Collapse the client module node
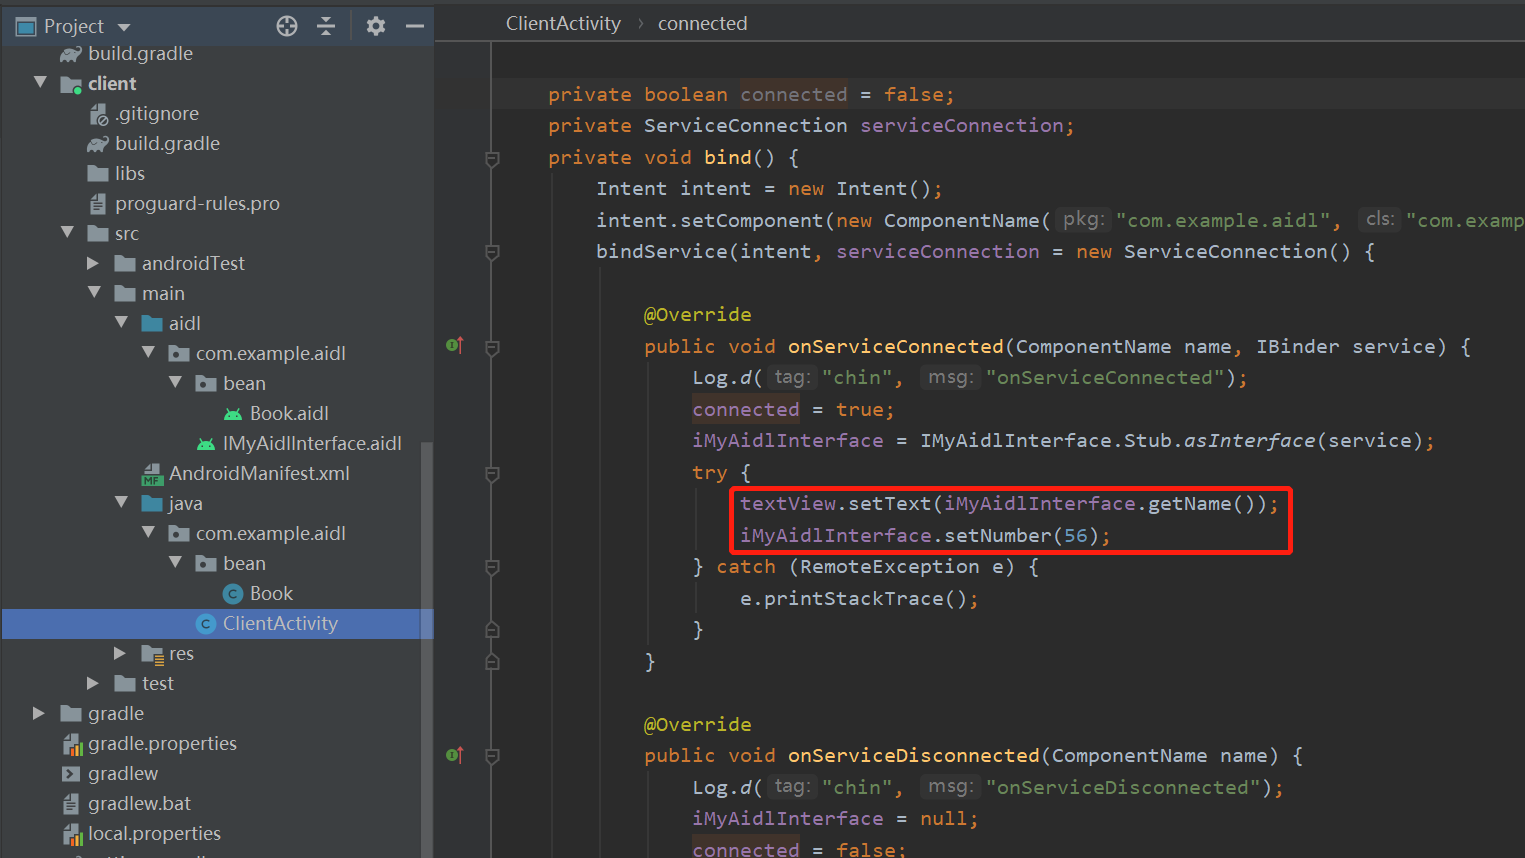Screen dimensions: 1525x858 coord(40,83)
